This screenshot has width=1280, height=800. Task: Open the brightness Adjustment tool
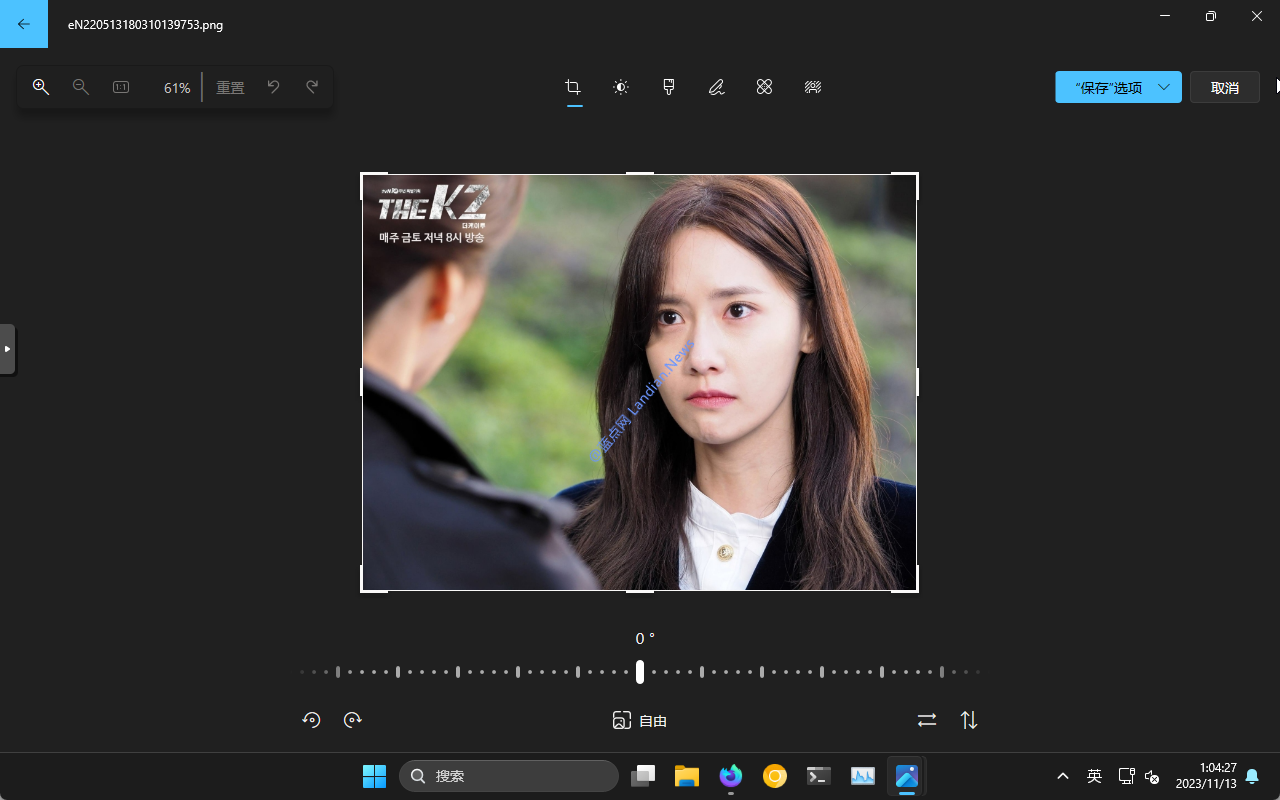(621, 87)
